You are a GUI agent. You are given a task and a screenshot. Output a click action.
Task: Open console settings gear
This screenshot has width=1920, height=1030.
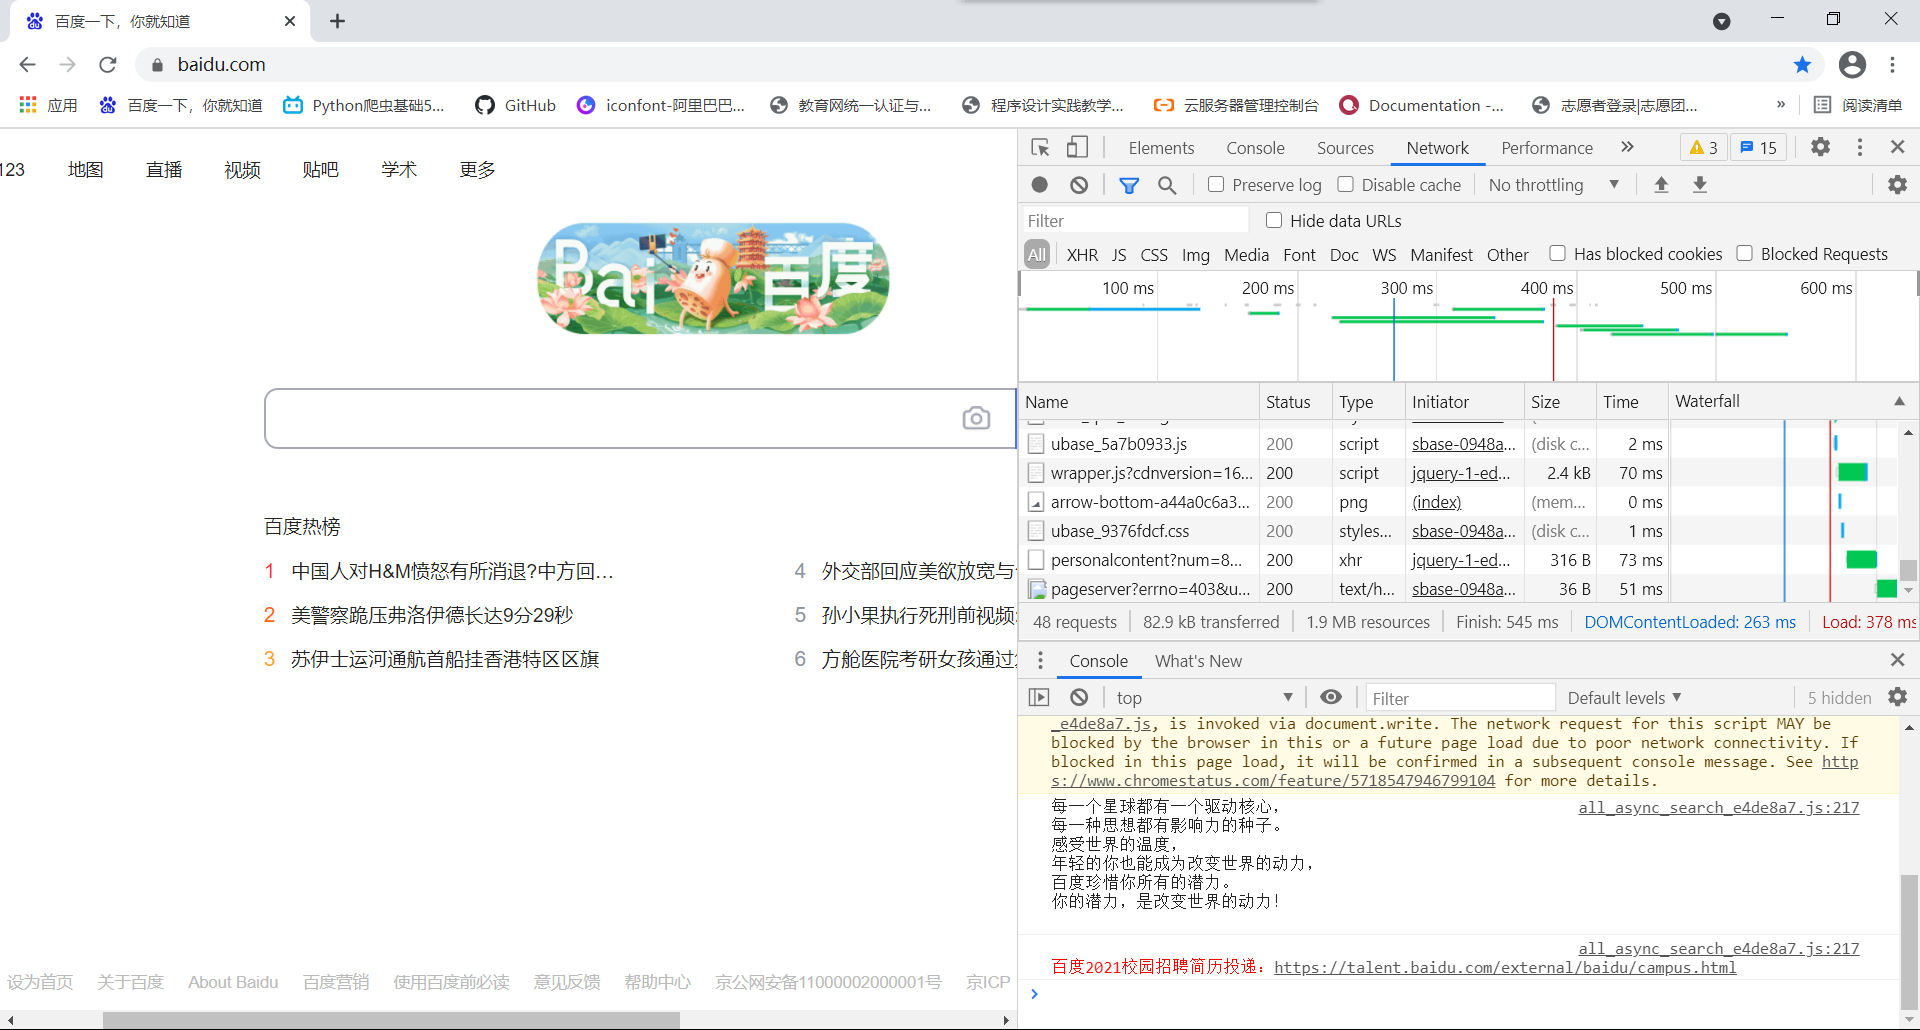pyautogui.click(x=1898, y=697)
